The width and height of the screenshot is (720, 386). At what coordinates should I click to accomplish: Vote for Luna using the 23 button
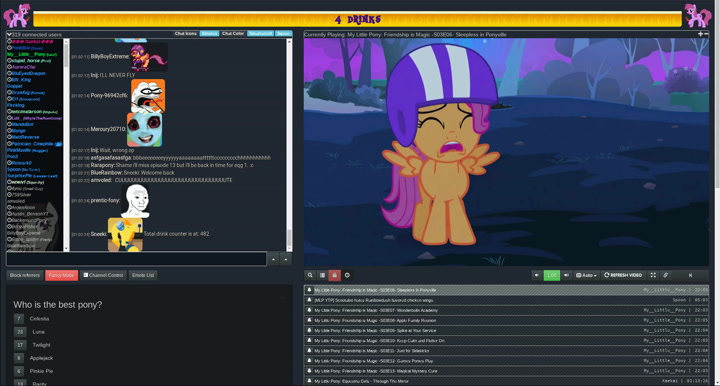(20, 331)
